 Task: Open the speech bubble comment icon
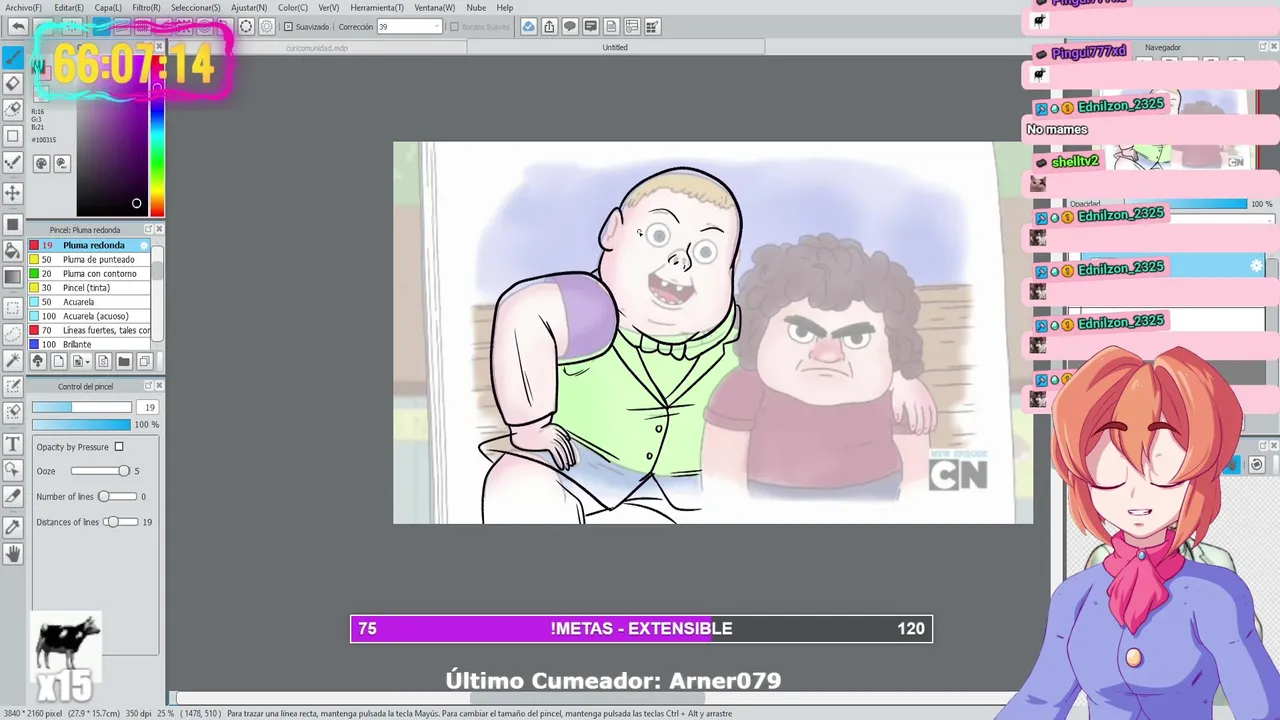(x=569, y=27)
